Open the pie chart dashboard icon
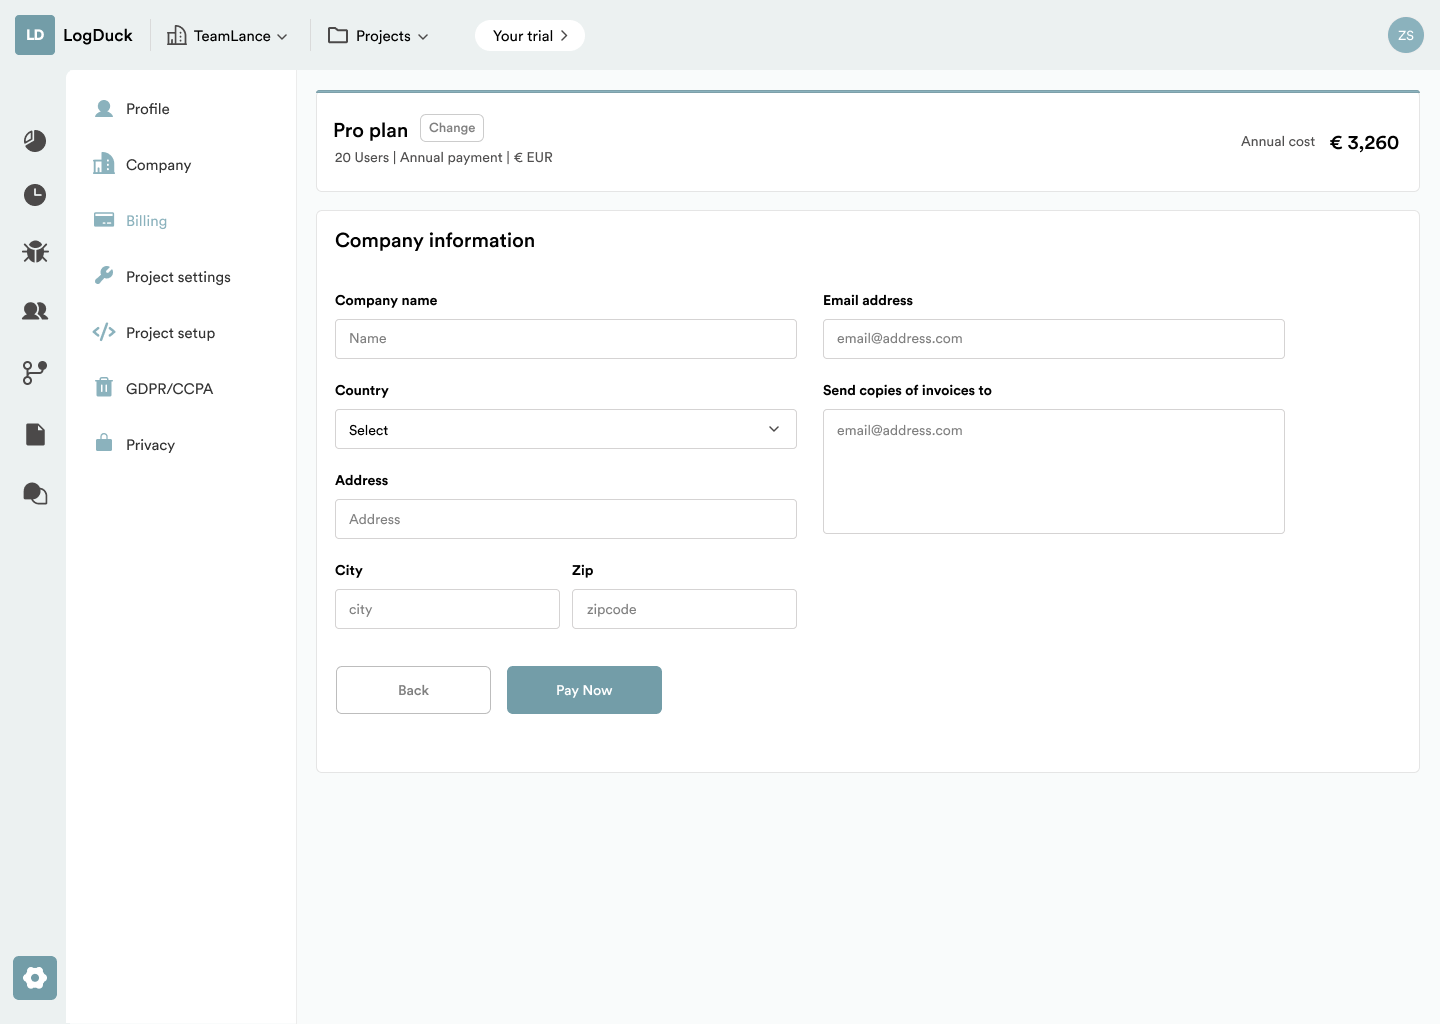The image size is (1440, 1024). pos(35,141)
